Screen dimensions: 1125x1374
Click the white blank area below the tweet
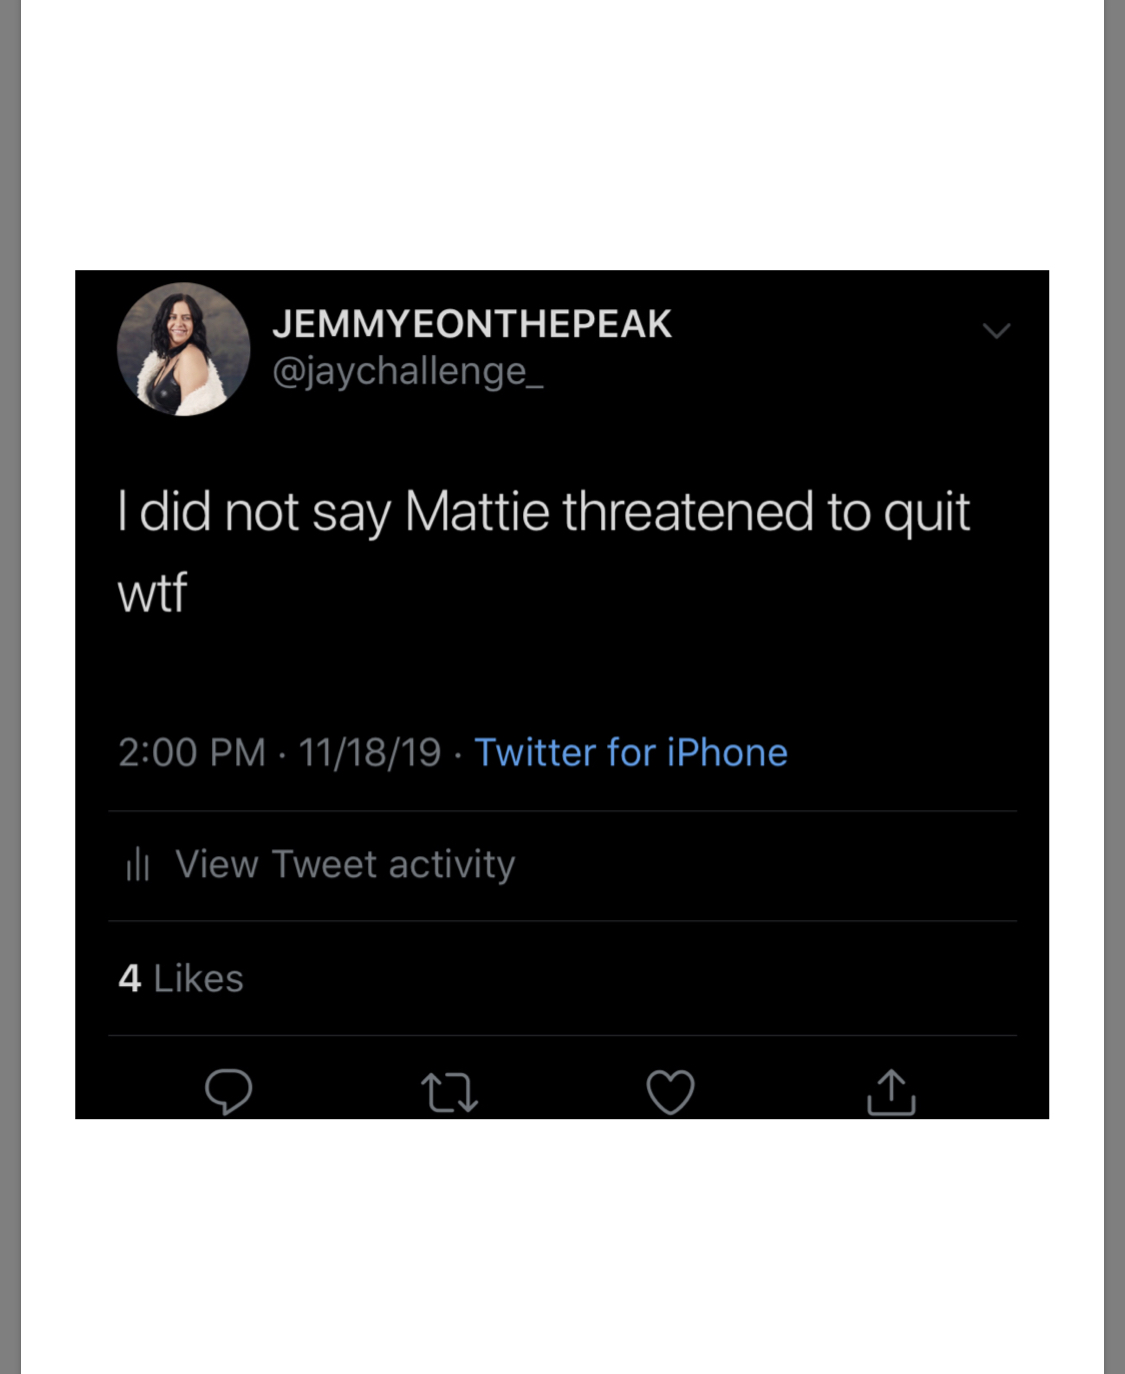pyautogui.click(x=562, y=1246)
